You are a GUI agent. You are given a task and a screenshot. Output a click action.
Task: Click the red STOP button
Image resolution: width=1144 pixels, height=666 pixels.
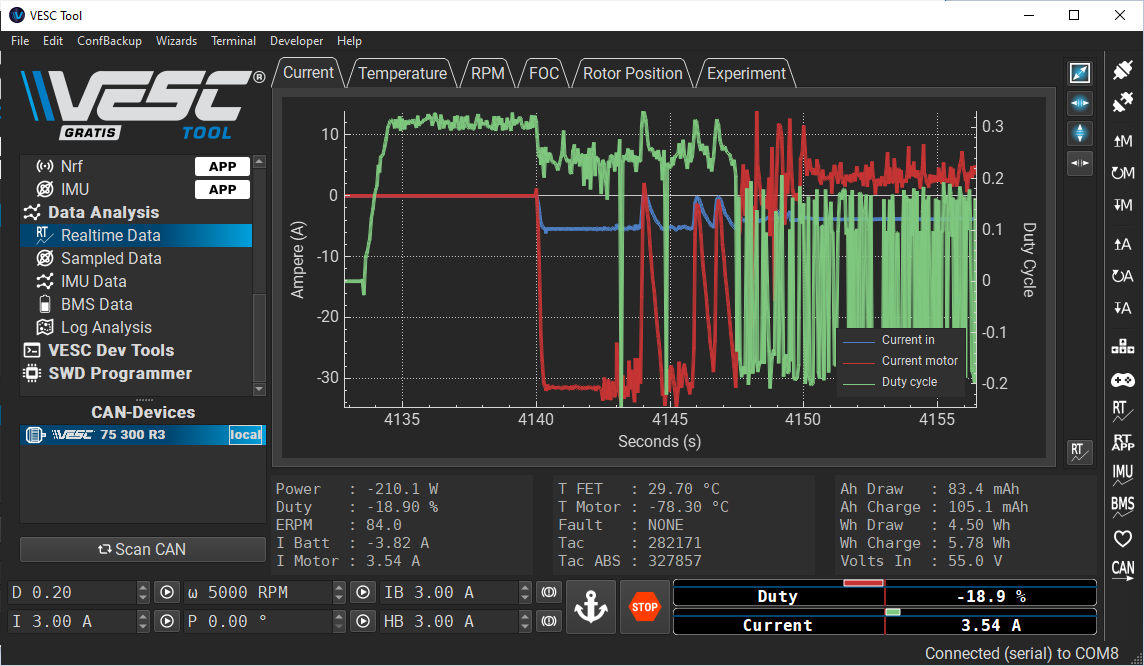645,607
